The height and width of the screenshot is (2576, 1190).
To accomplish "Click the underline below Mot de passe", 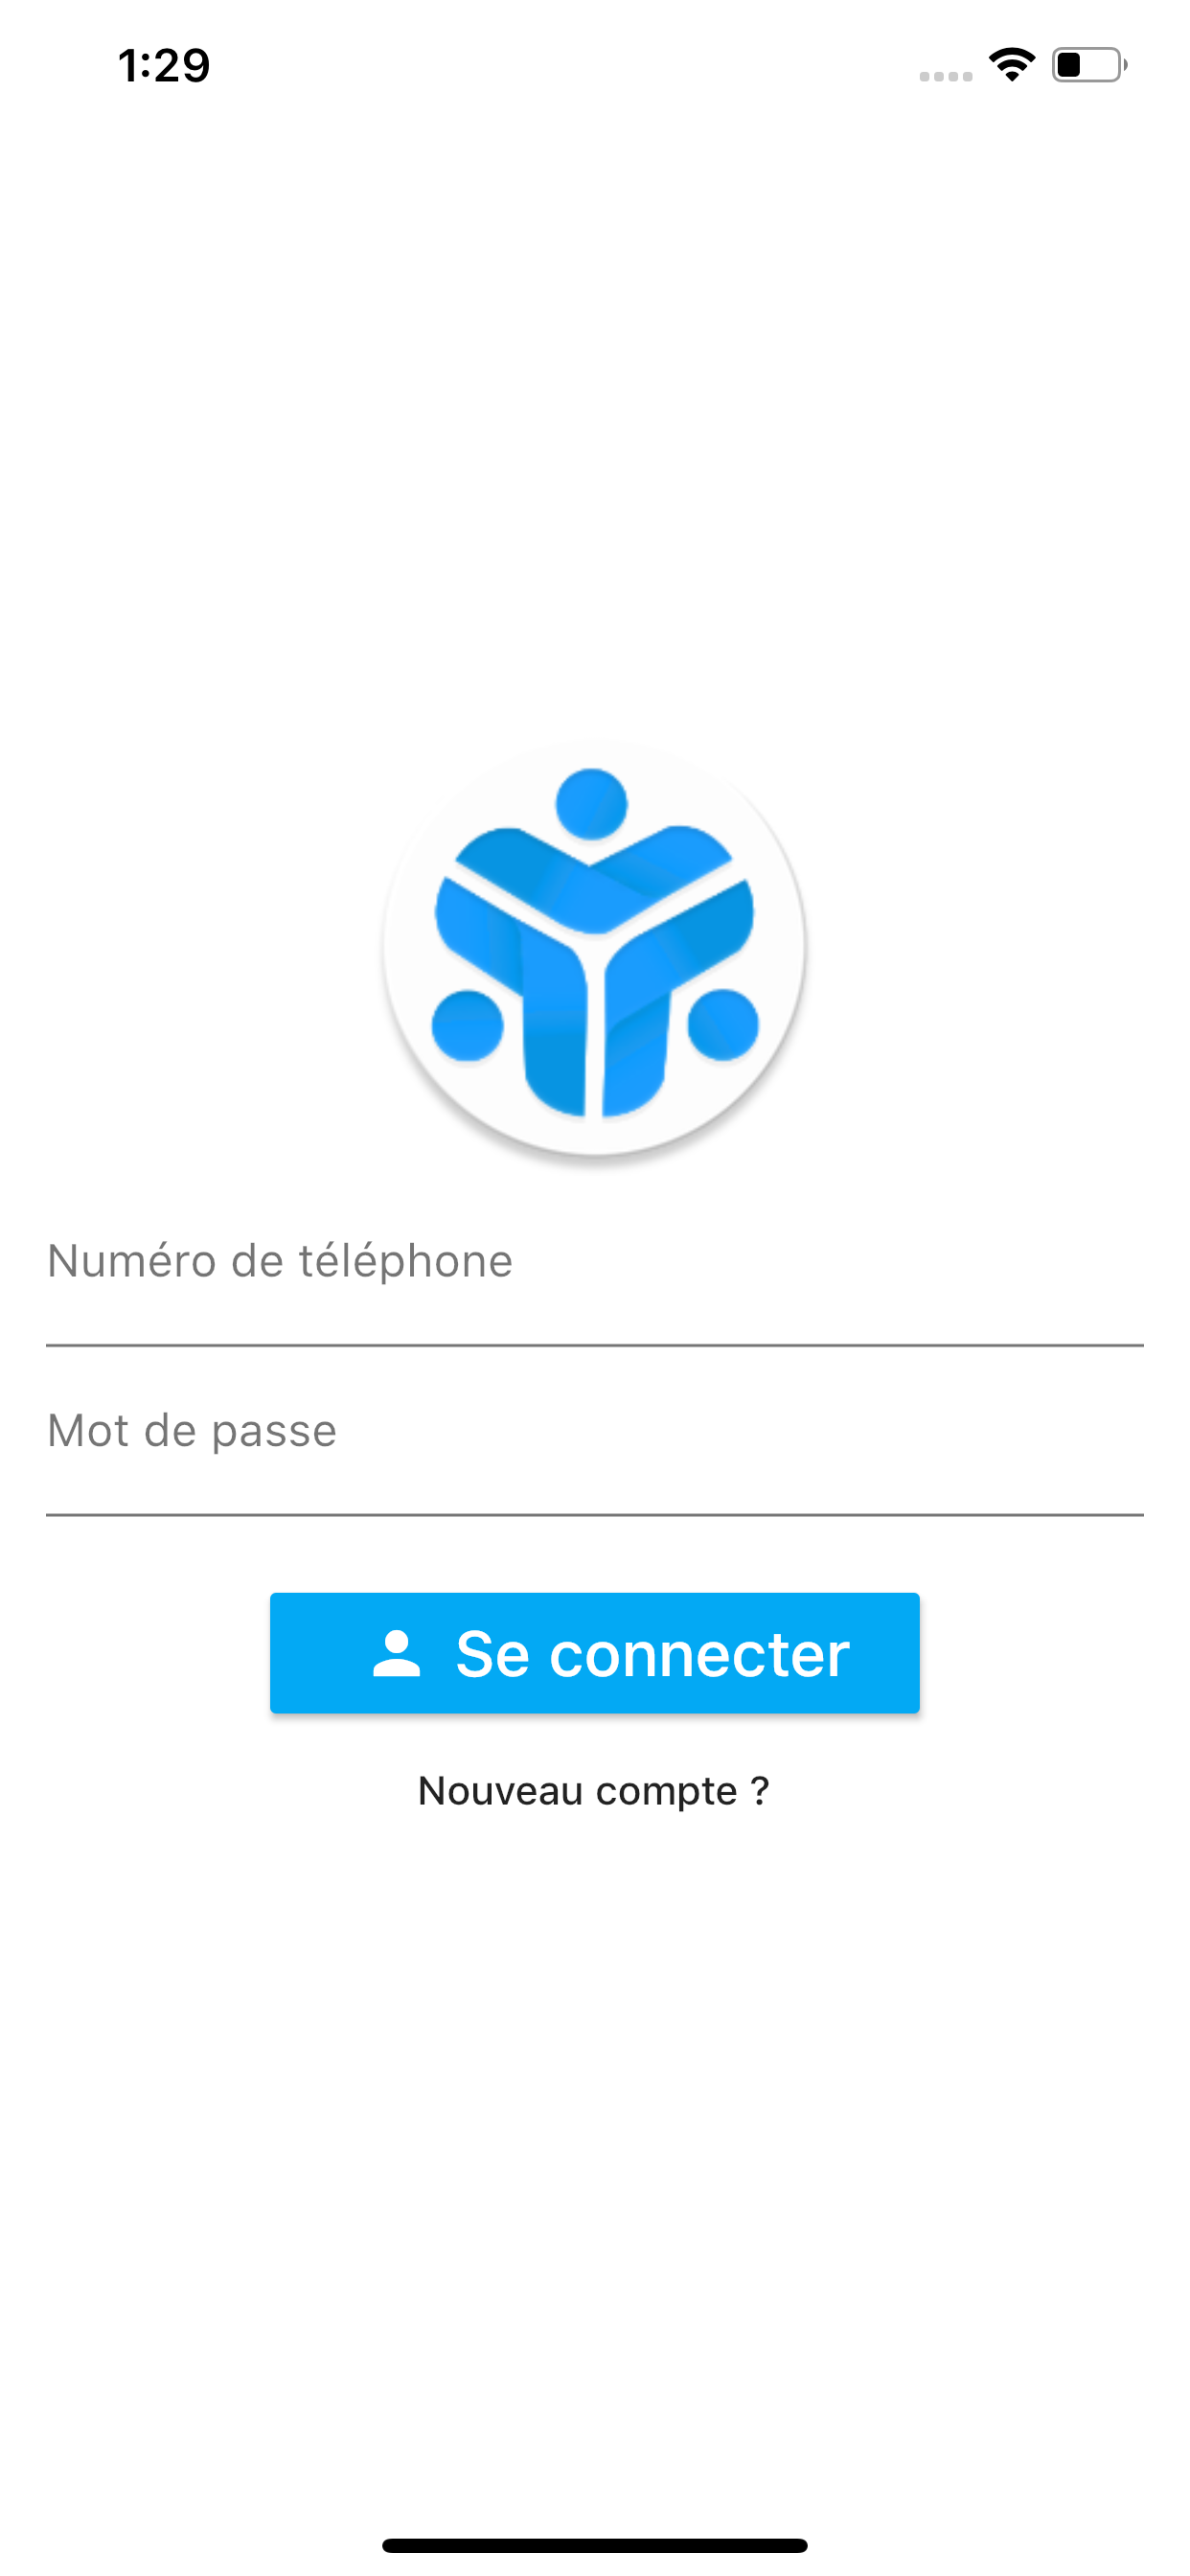I will coord(594,1515).
